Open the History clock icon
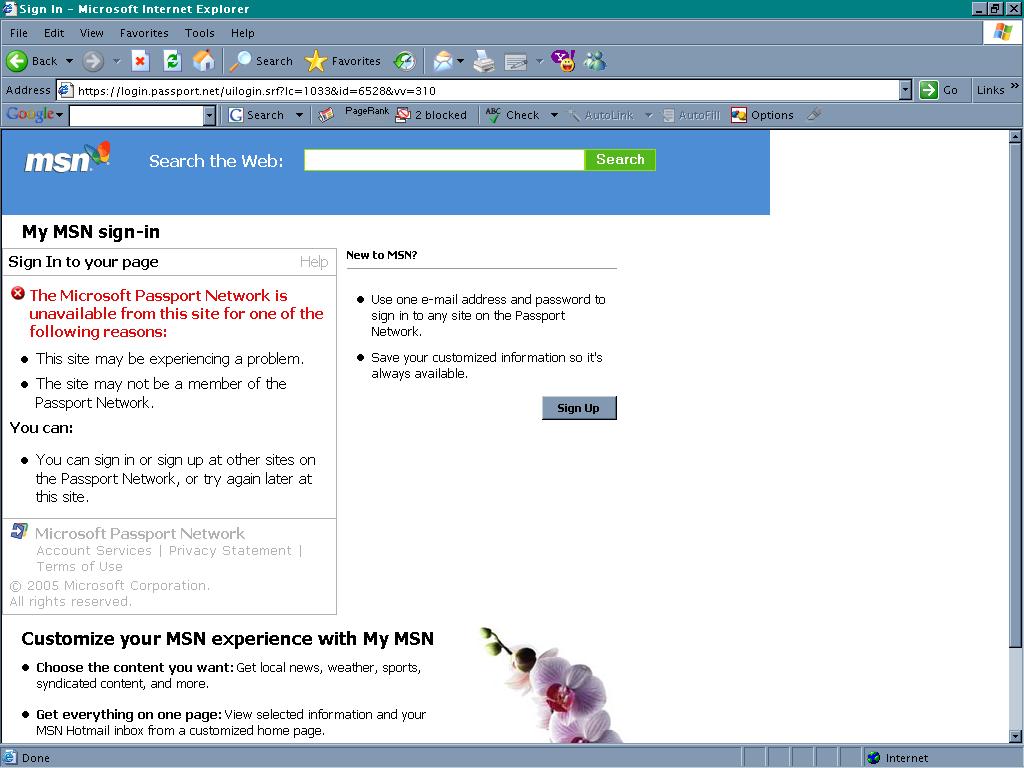 click(405, 61)
